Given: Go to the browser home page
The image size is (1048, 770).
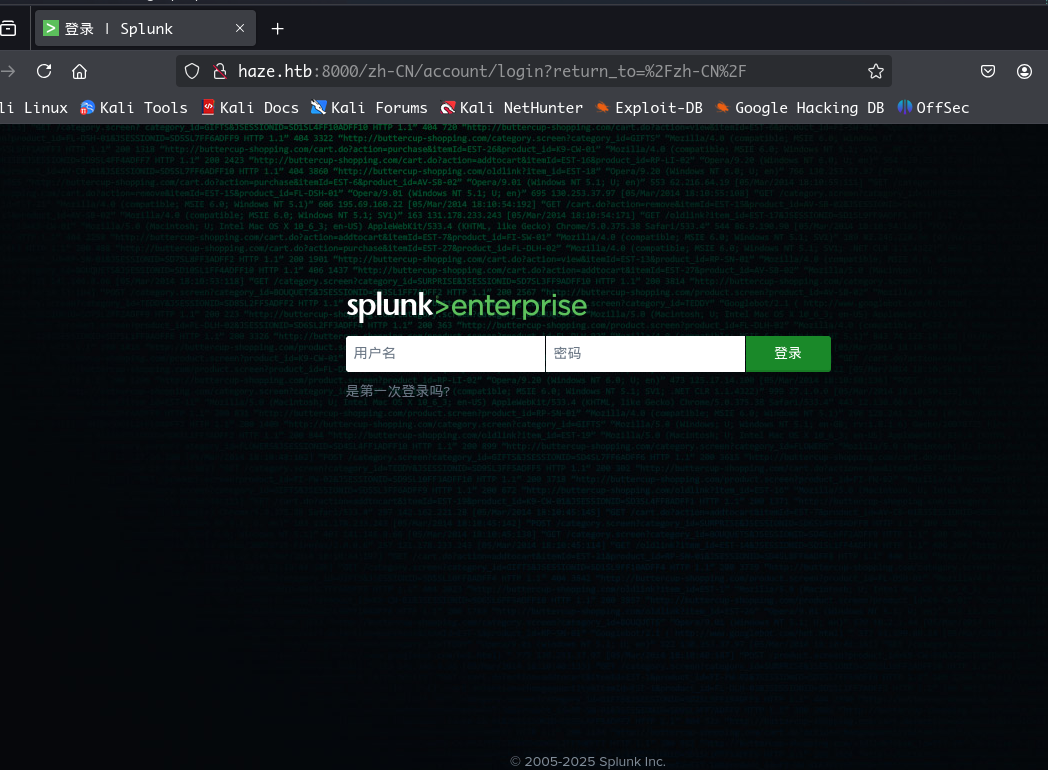Looking at the screenshot, I should (80, 71).
